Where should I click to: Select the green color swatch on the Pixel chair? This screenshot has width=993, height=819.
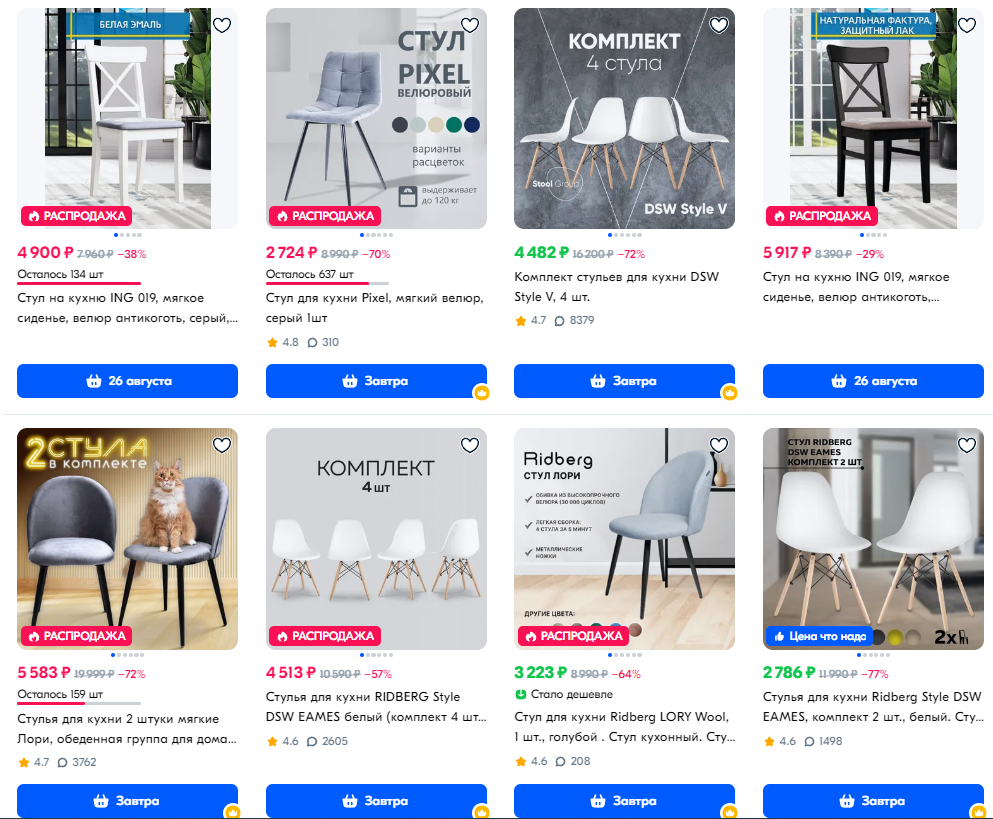coord(453,125)
